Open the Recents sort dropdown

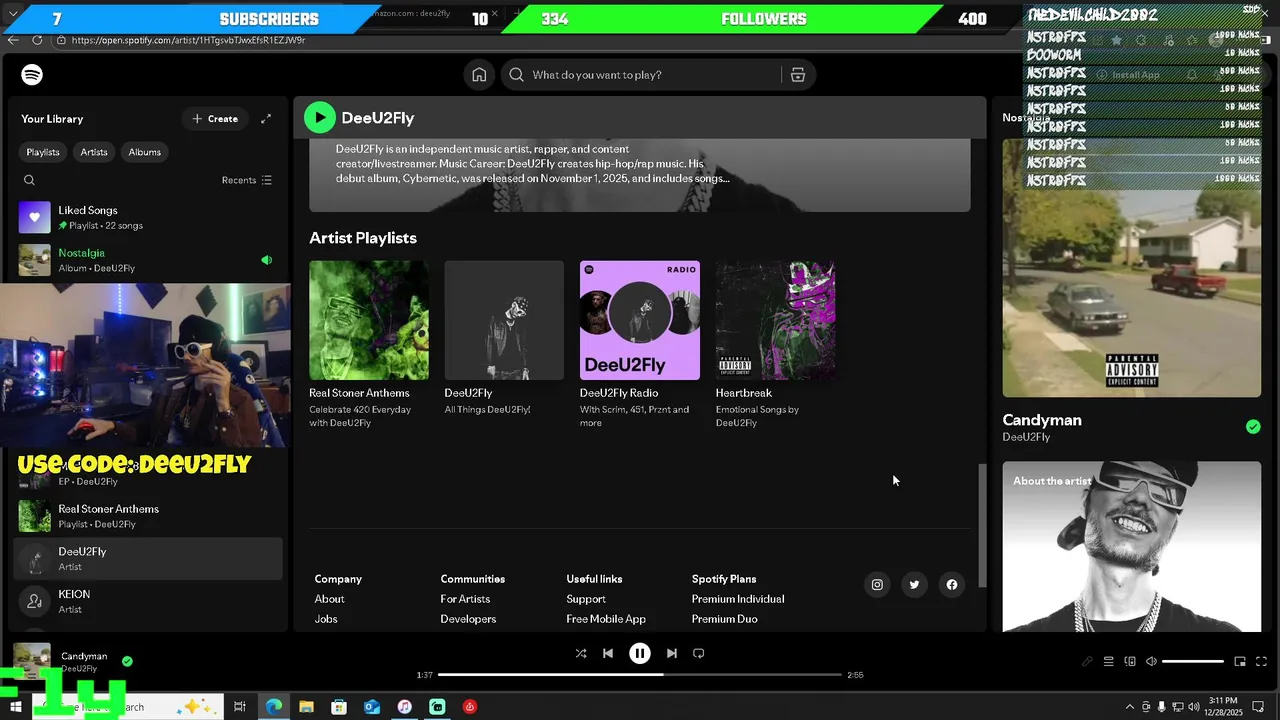247,180
